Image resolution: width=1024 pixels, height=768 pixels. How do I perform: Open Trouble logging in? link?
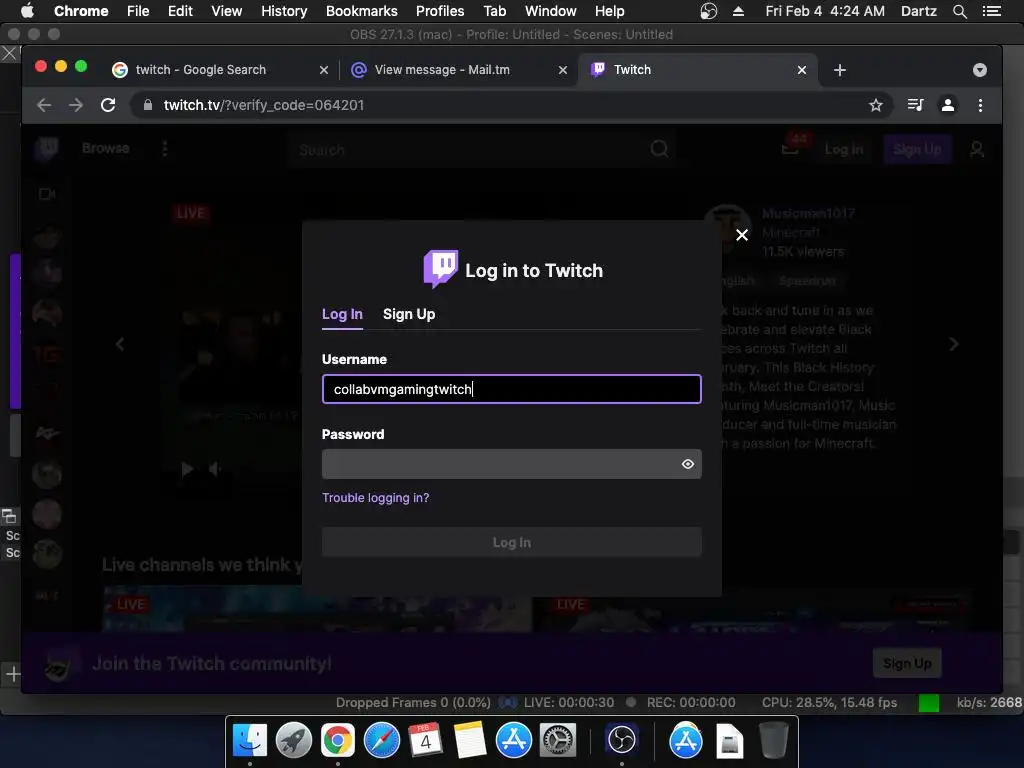coord(376,498)
